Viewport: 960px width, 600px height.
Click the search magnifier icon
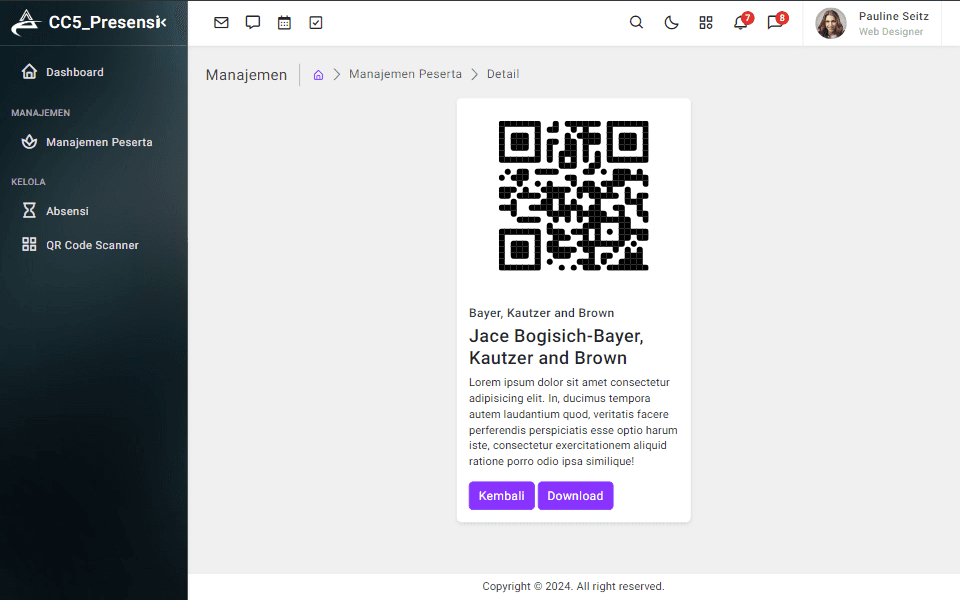[636, 23]
